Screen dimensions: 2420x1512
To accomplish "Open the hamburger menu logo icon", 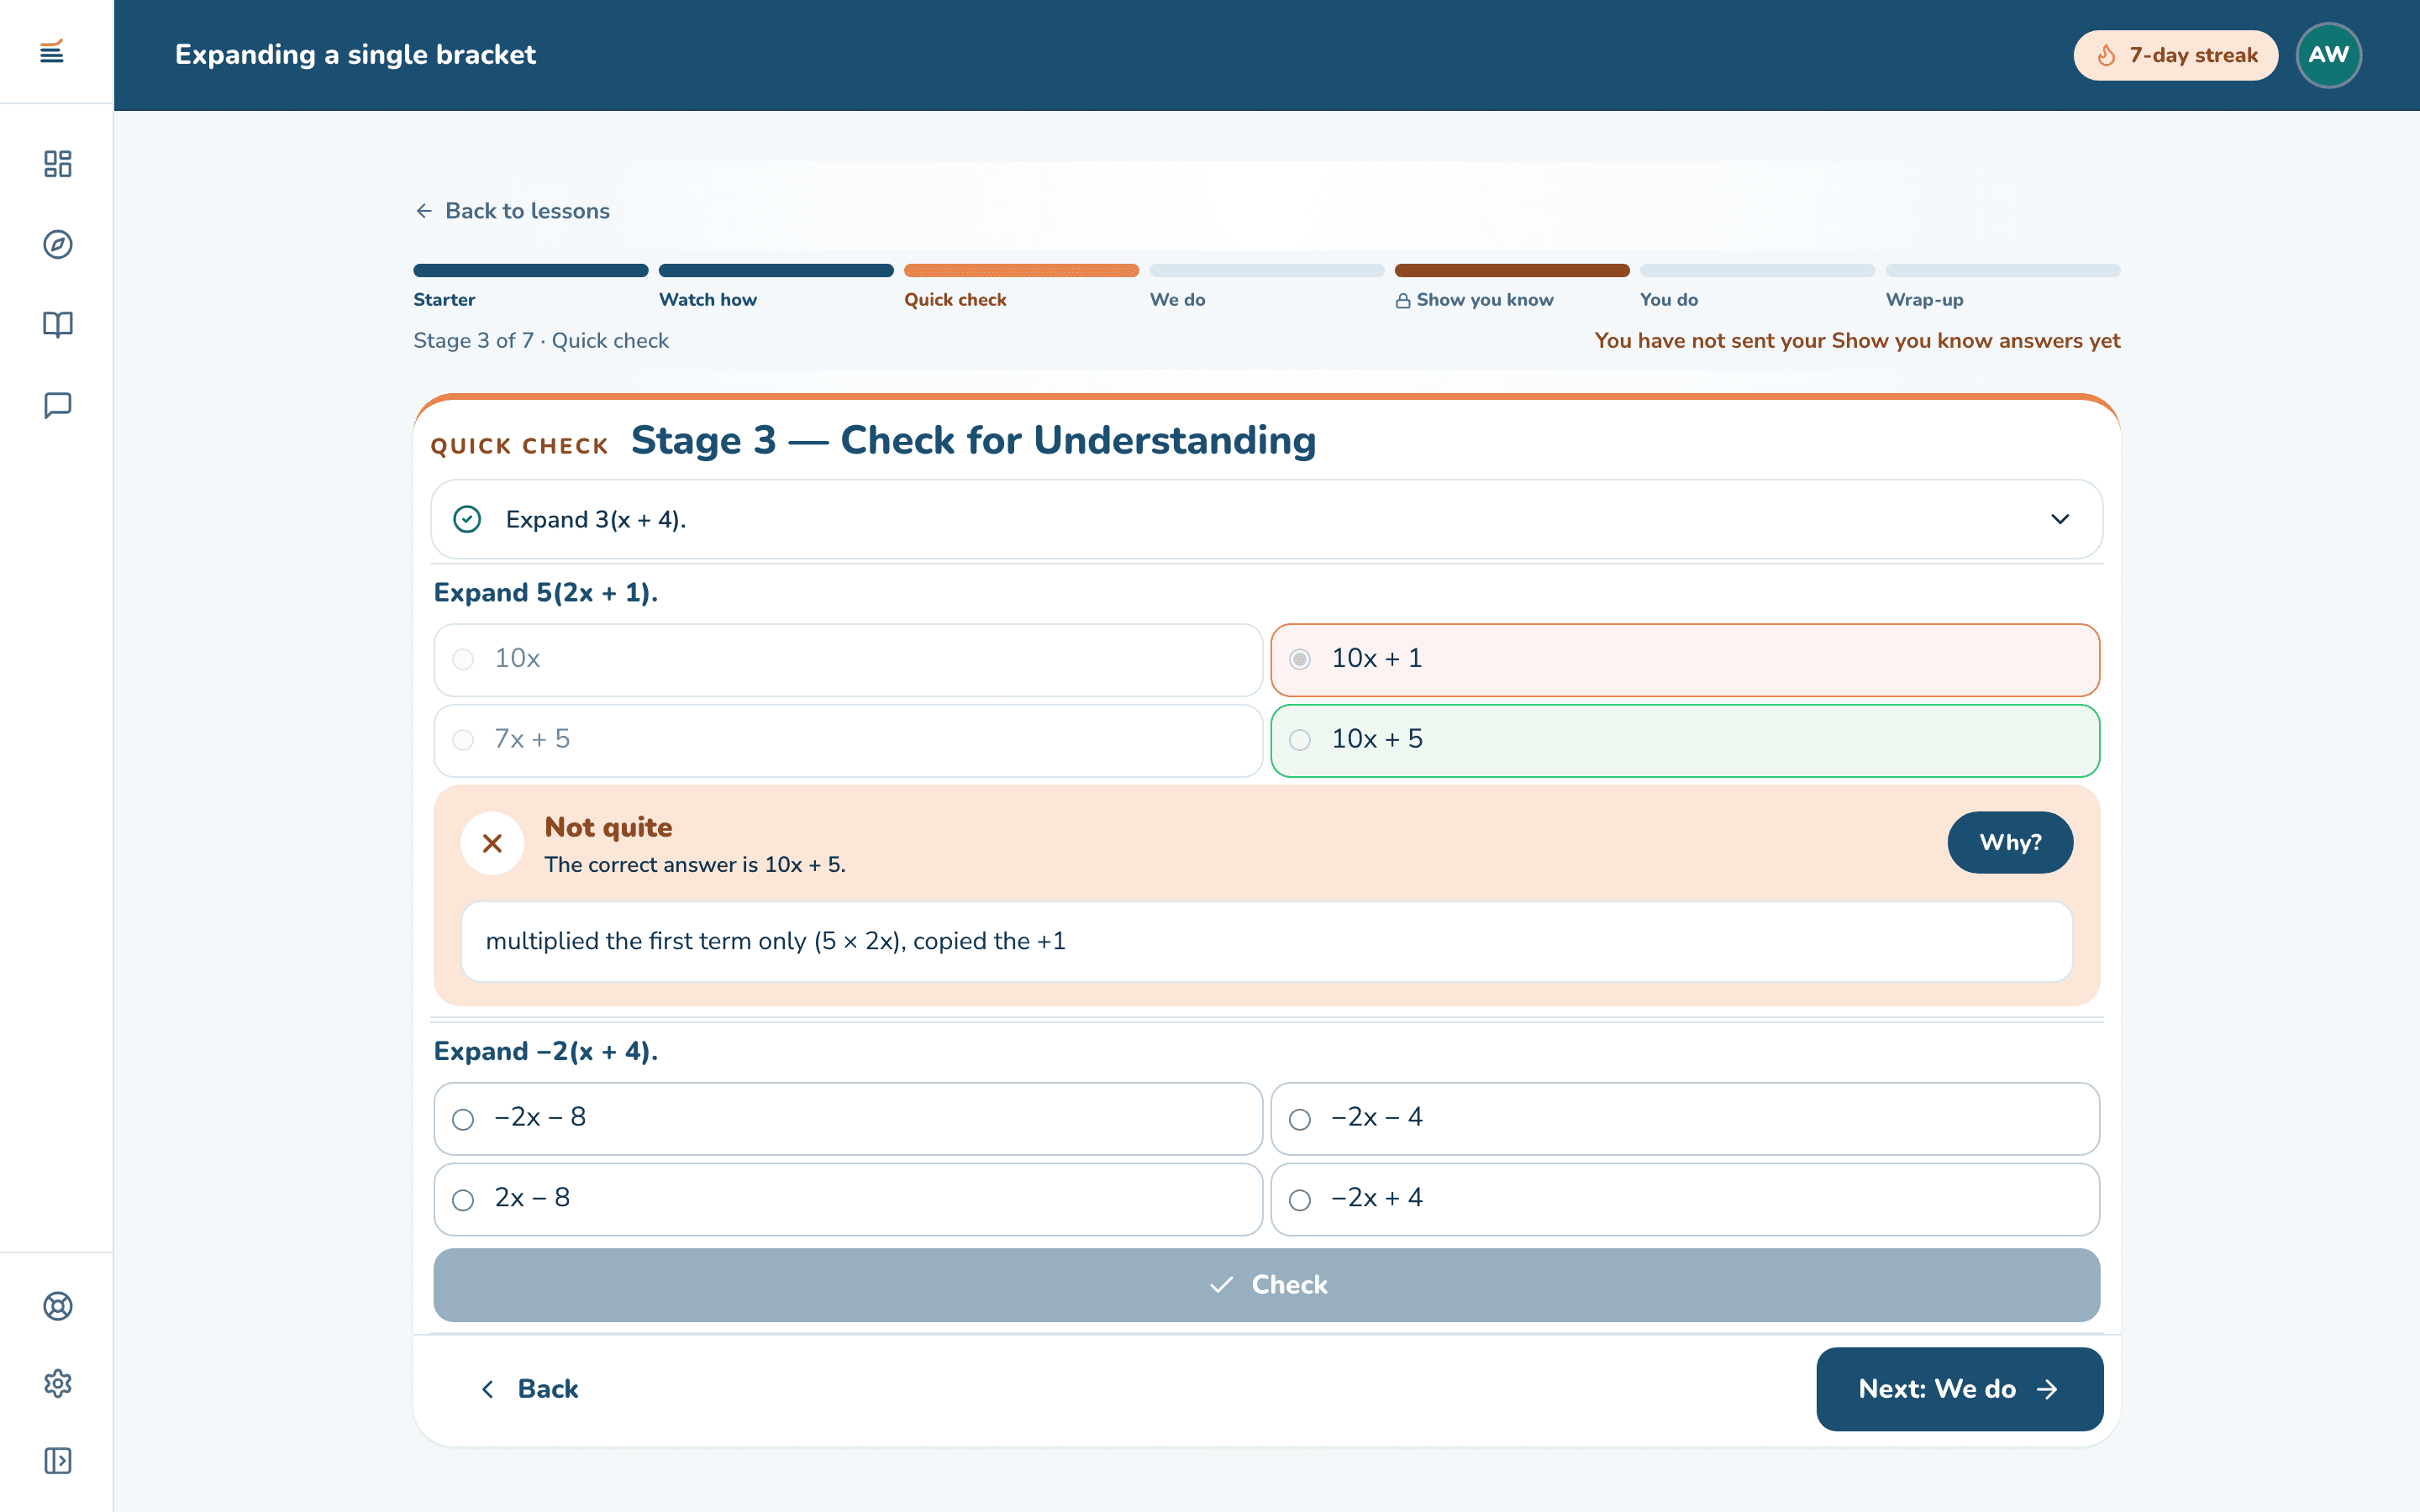I will tap(52, 51).
